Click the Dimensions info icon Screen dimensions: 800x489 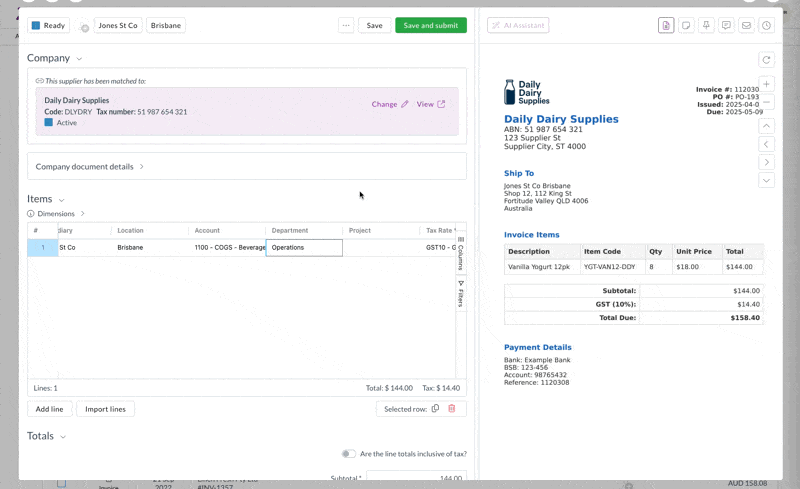click(x=31, y=213)
